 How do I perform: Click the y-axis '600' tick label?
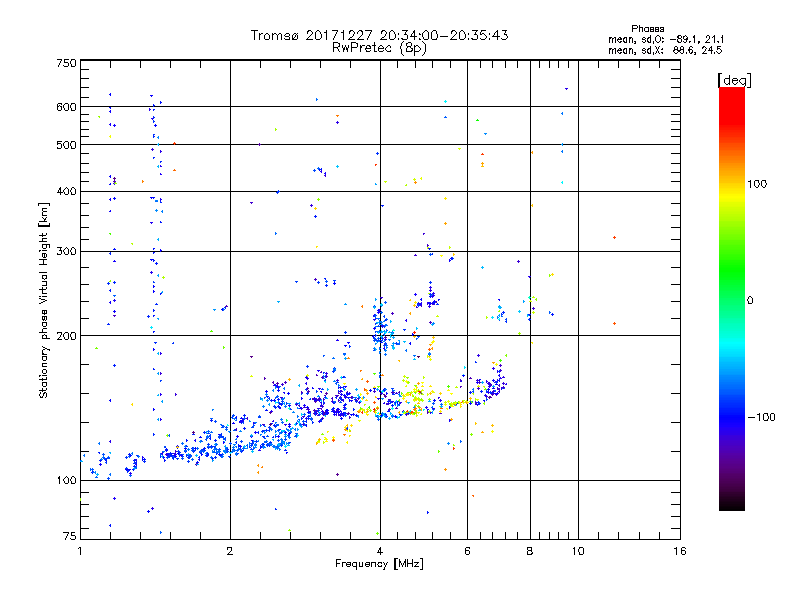tap(66, 107)
